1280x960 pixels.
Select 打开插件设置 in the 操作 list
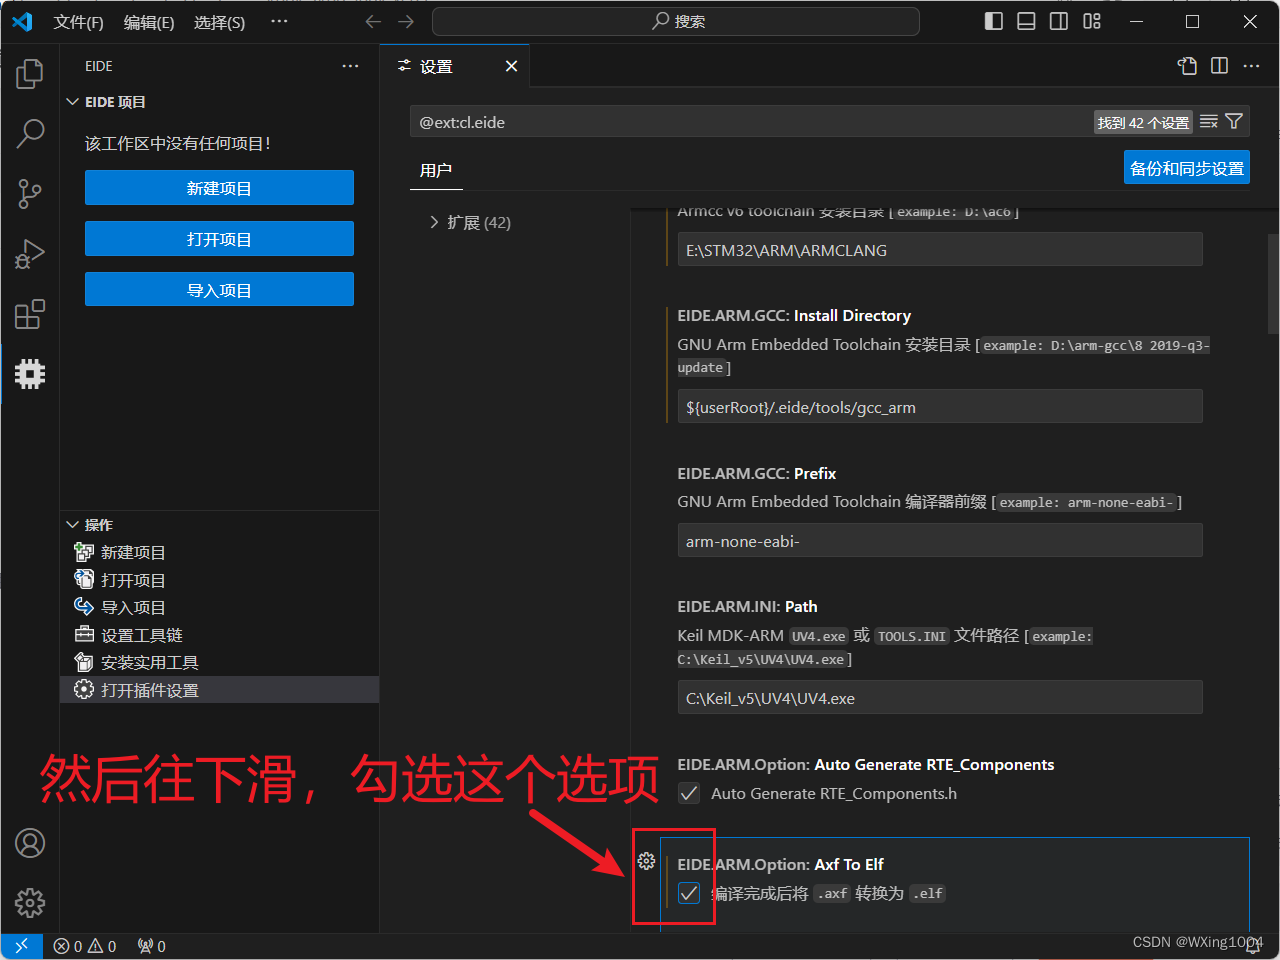click(x=219, y=690)
